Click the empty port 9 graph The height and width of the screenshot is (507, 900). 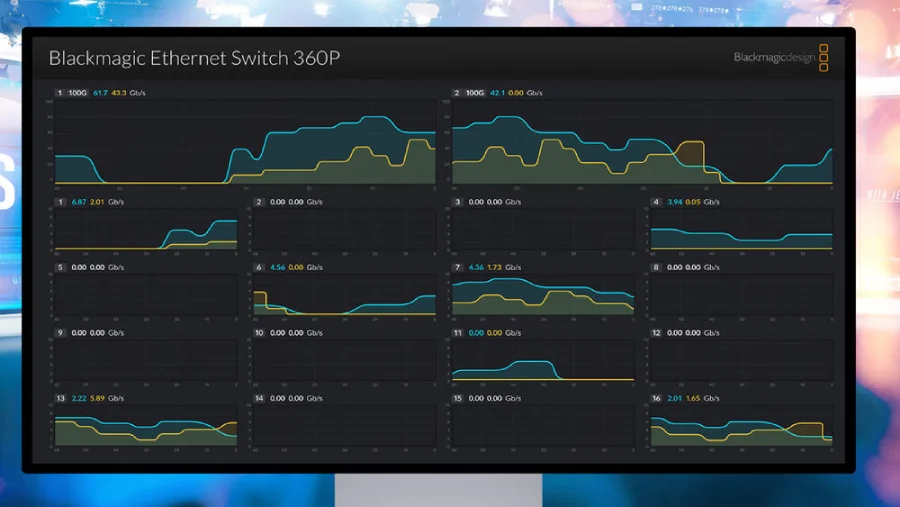pyautogui.click(x=146, y=361)
